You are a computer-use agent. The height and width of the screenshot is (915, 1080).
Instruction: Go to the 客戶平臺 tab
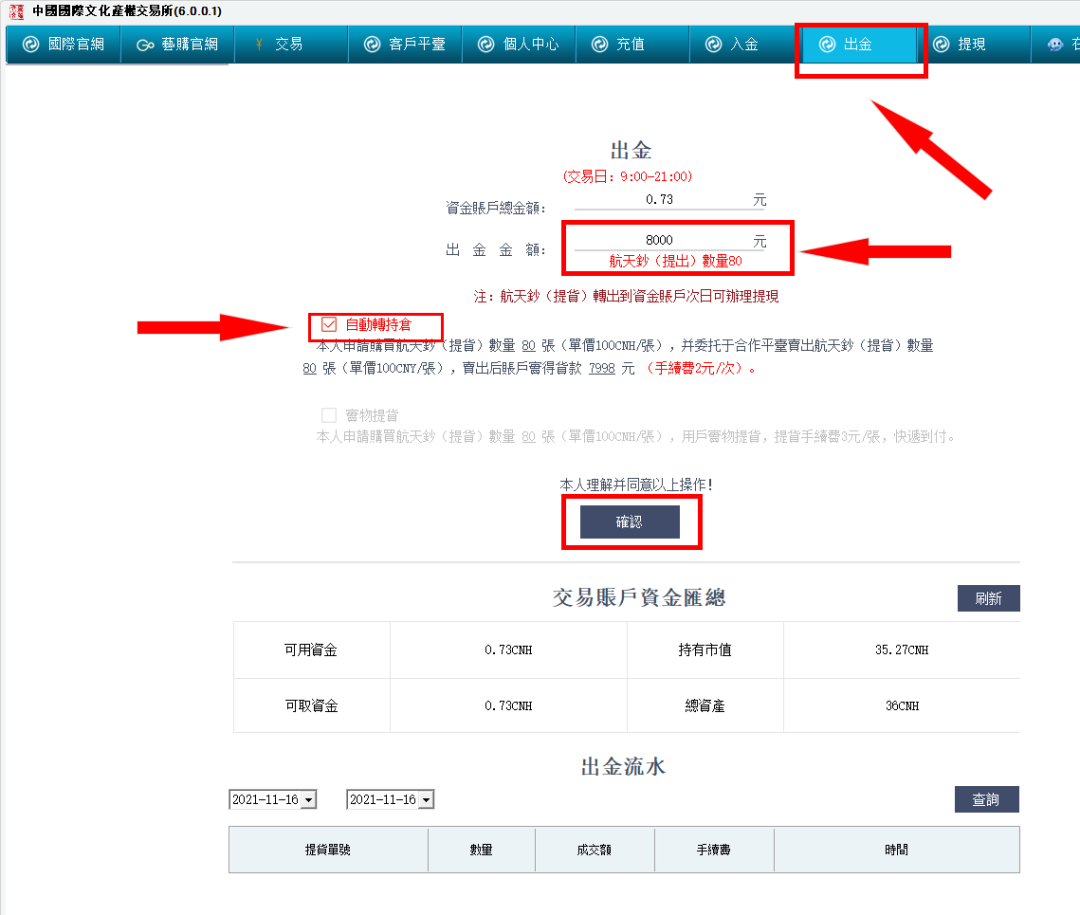tap(405, 44)
